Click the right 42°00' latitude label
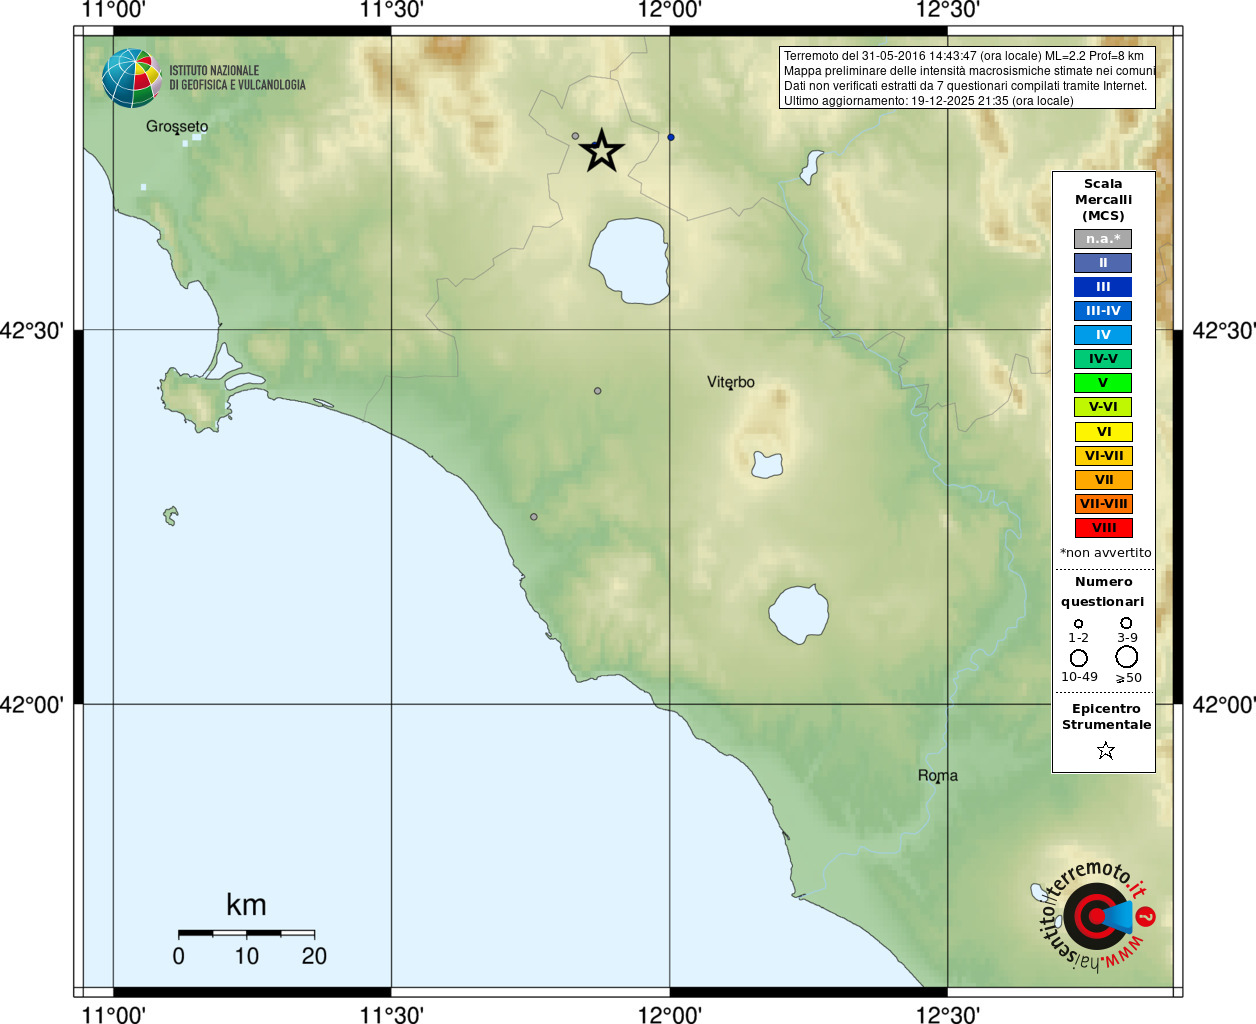This screenshot has width=1256, height=1024. [x=1224, y=704]
